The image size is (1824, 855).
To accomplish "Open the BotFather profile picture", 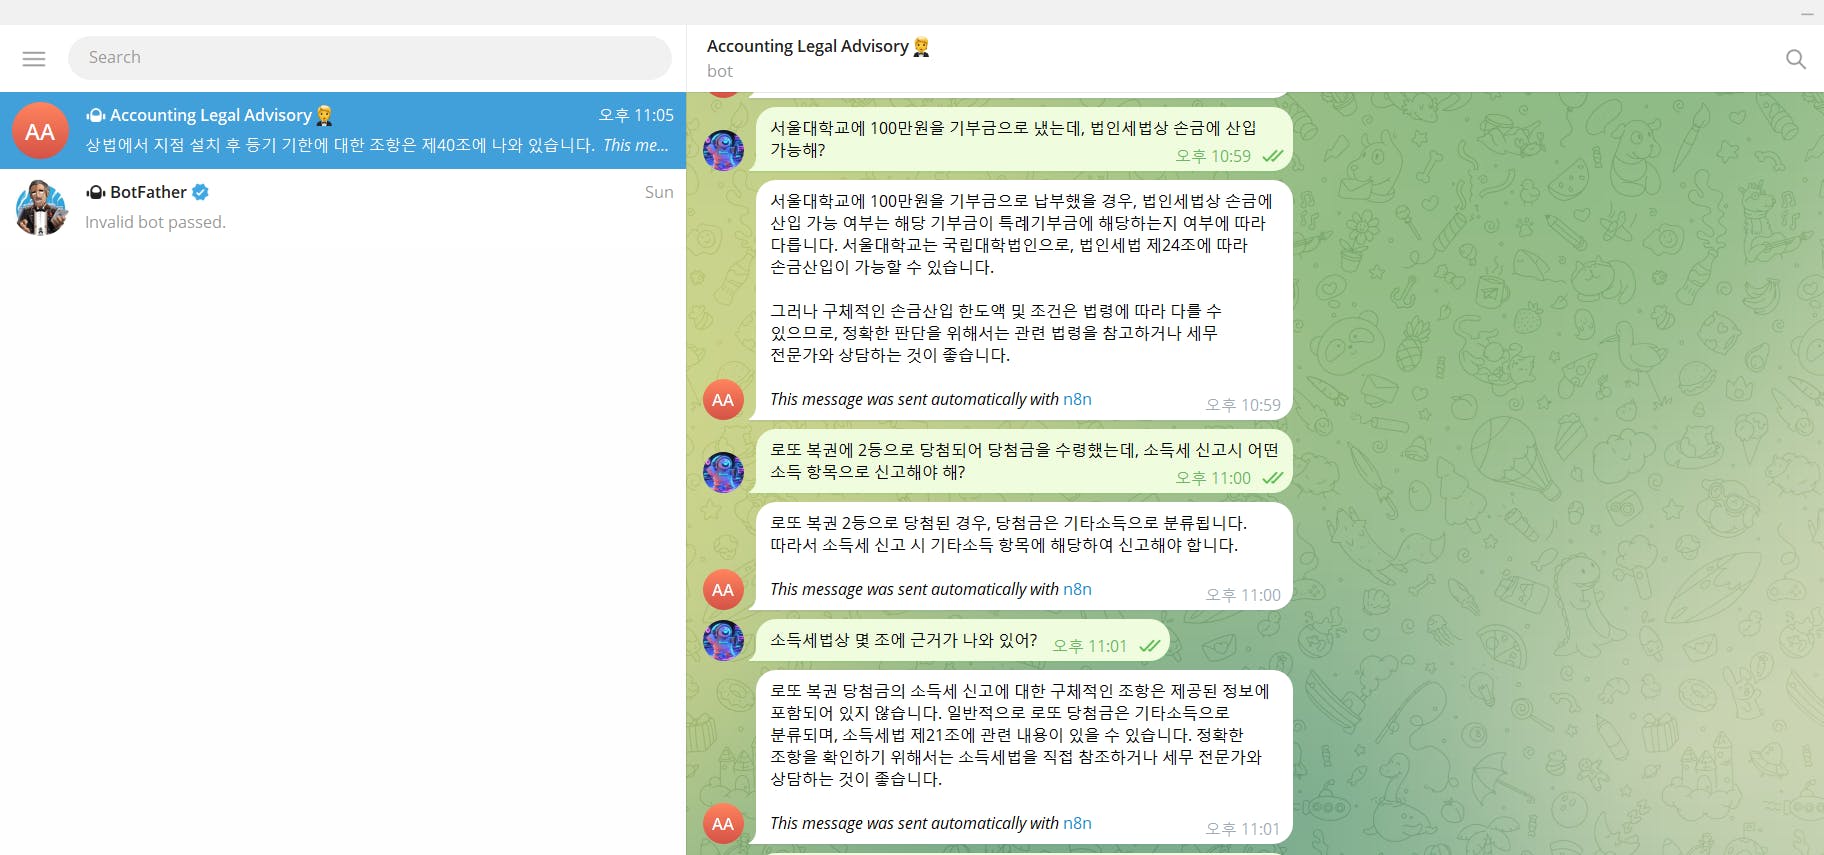I will tap(41, 208).
